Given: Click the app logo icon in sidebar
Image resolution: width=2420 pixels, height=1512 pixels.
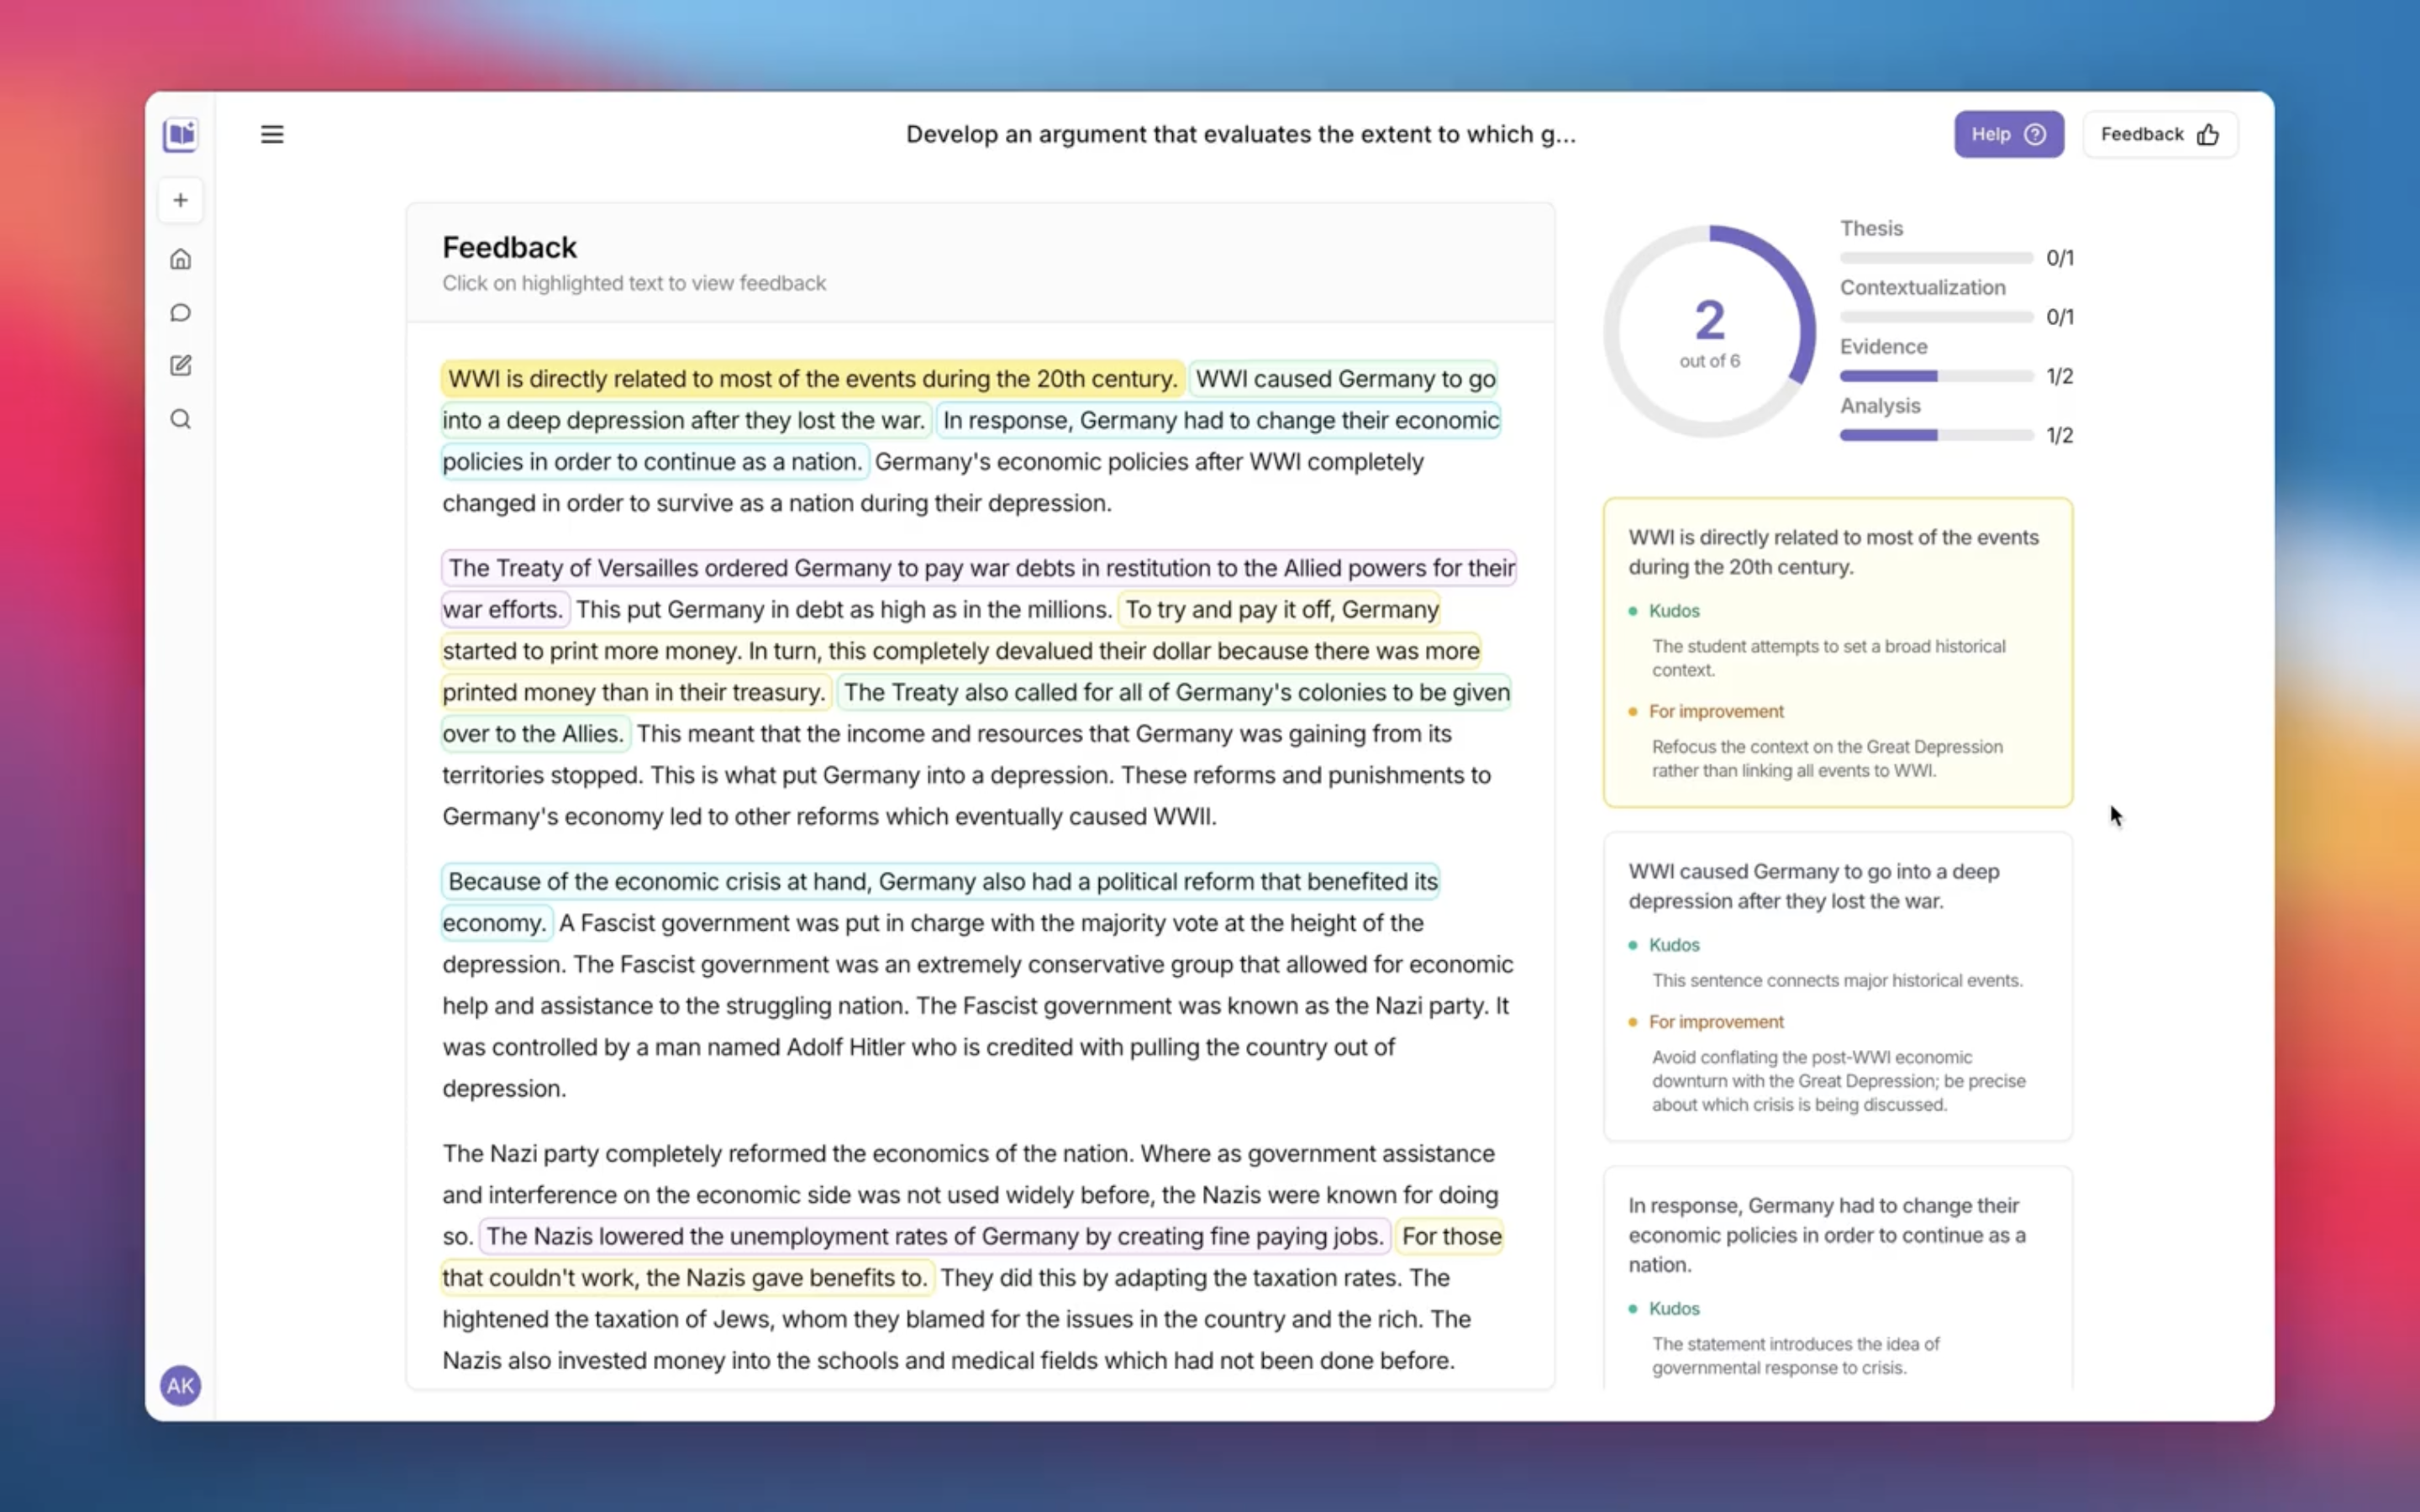Looking at the screenshot, I should (180, 134).
